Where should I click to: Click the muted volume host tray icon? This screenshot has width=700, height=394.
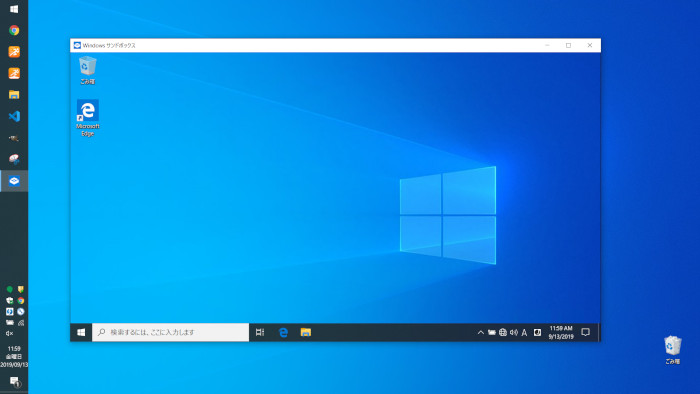[x=9, y=333]
